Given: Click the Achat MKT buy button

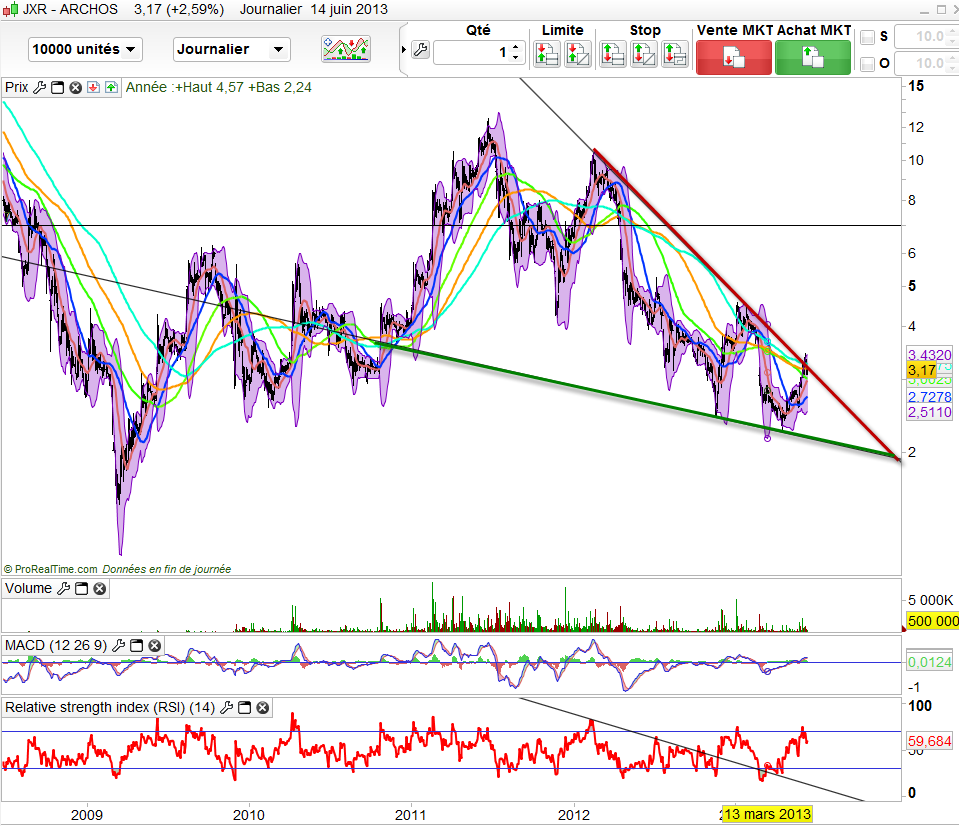Looking at the screenshot, I should (x=812, y=56).
